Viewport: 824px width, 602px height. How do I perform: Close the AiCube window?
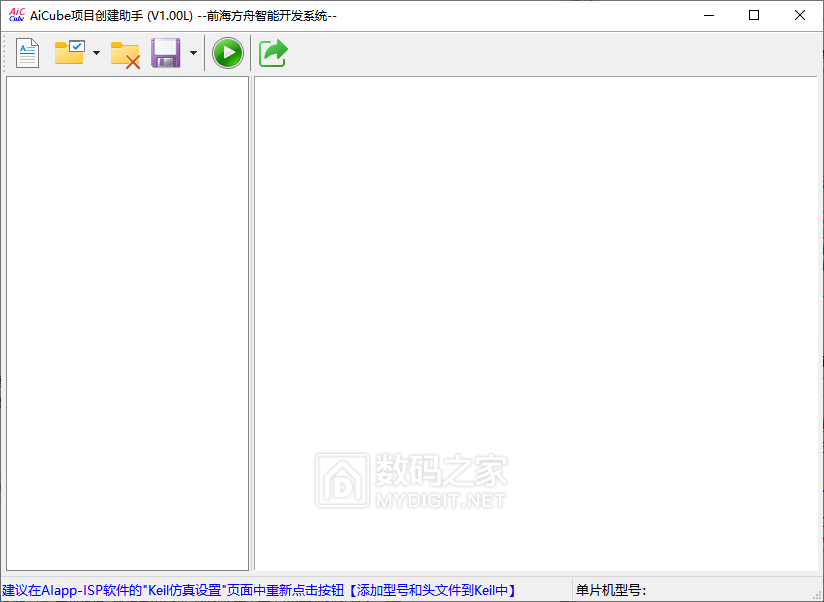(x=800, y=15)
